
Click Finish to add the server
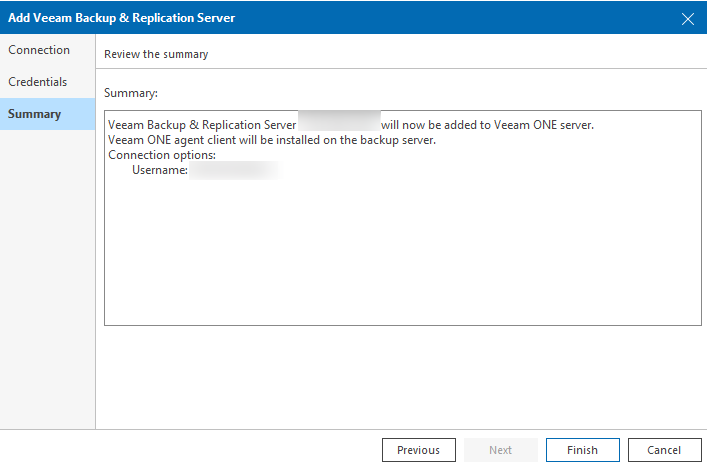click(583, 450)
